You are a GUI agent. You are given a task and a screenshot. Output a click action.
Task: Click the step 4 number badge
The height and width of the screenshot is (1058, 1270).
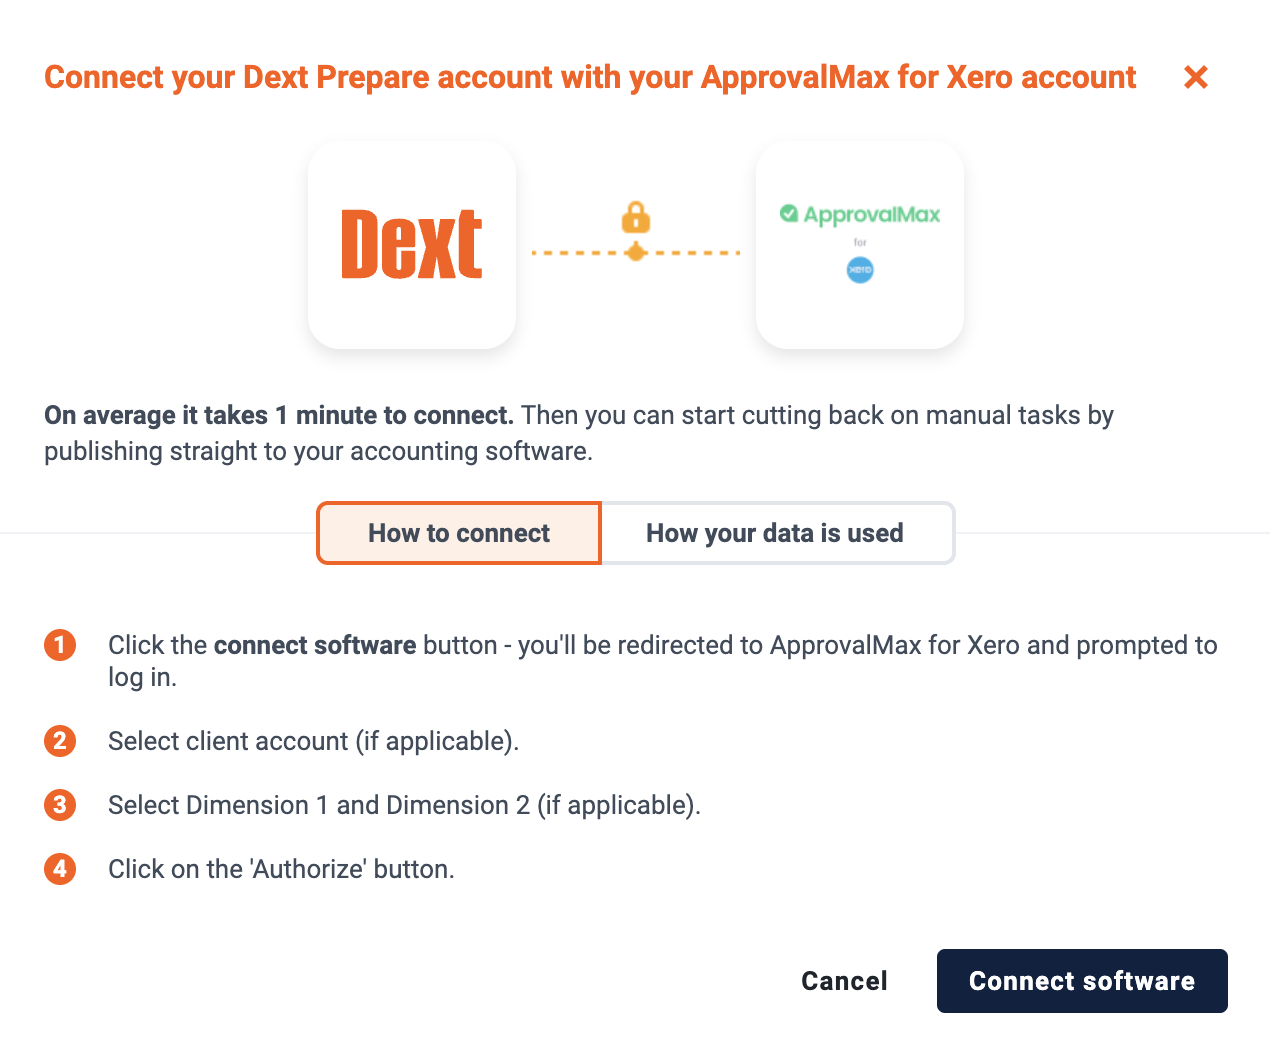click(60, 869)
